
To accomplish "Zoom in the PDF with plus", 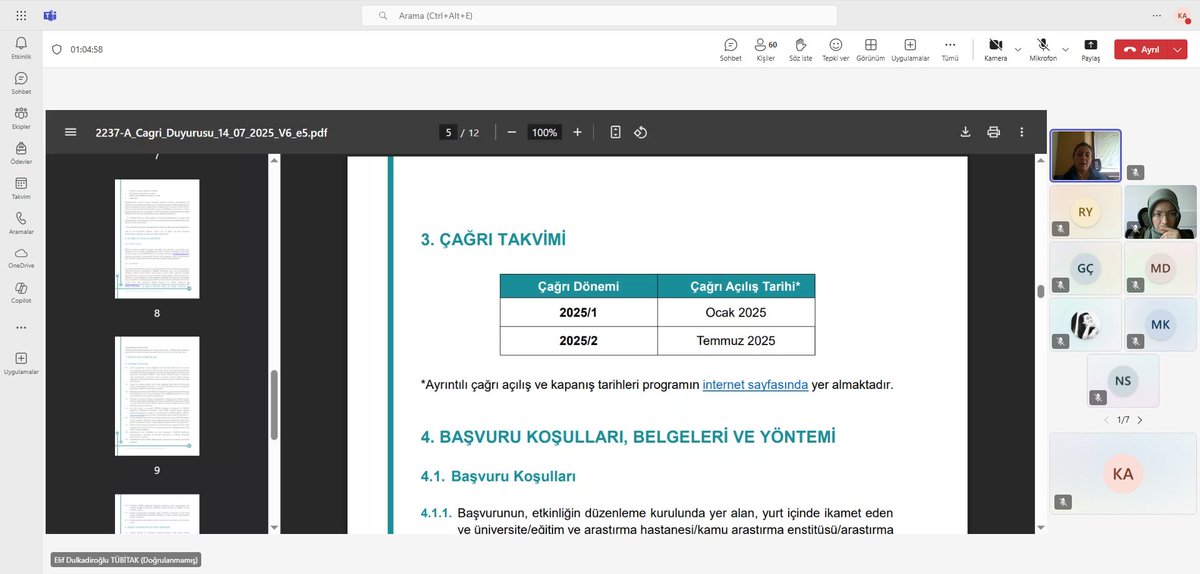I will pyautogui.click(x=577, y=132).
